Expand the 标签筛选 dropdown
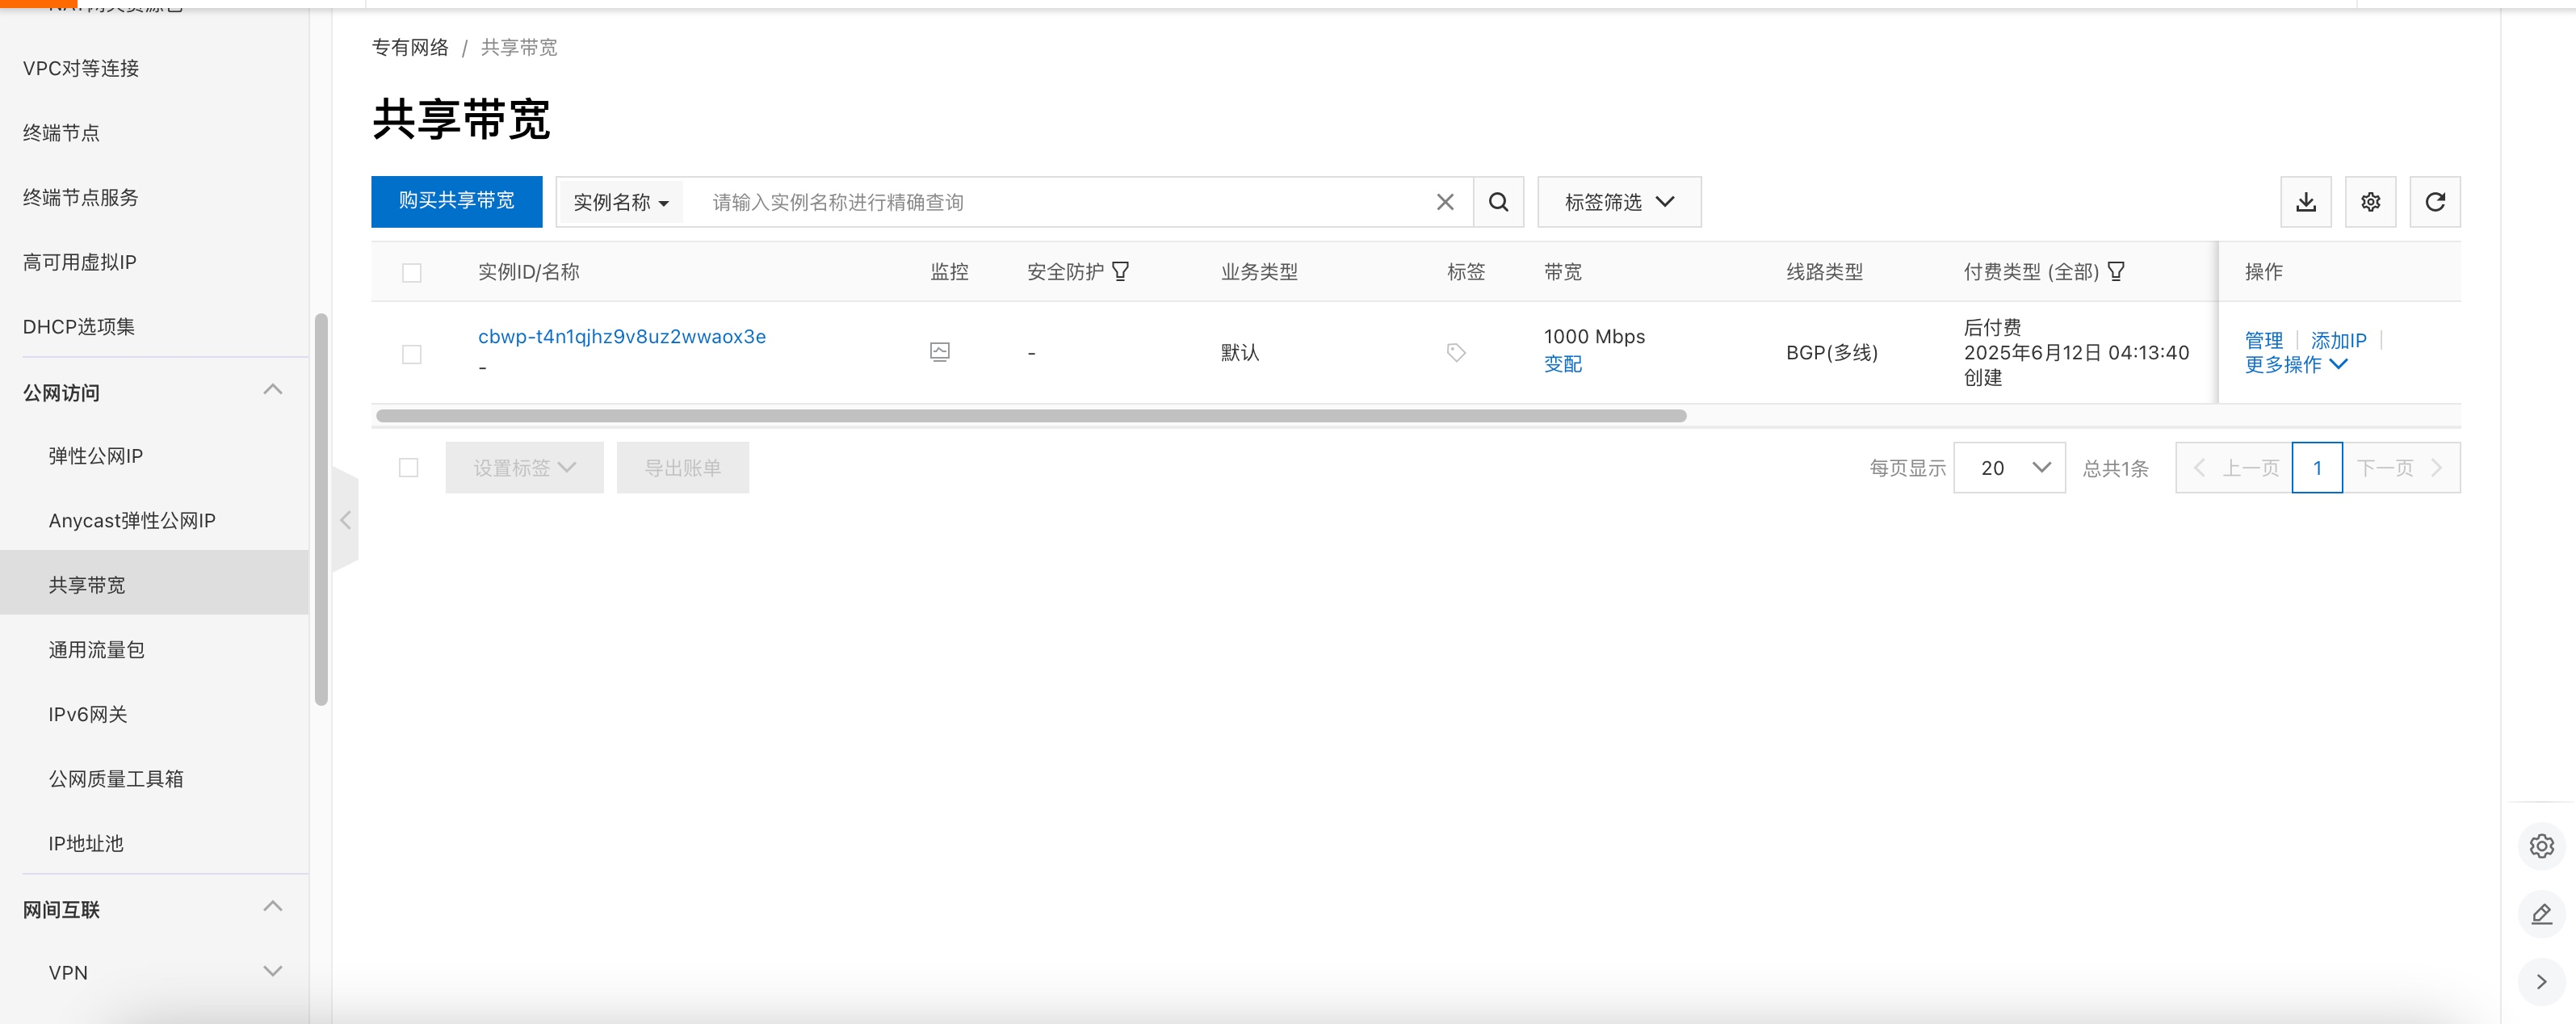Viewport: 2576px width, 1024px height. click(x=1618, y=202)
